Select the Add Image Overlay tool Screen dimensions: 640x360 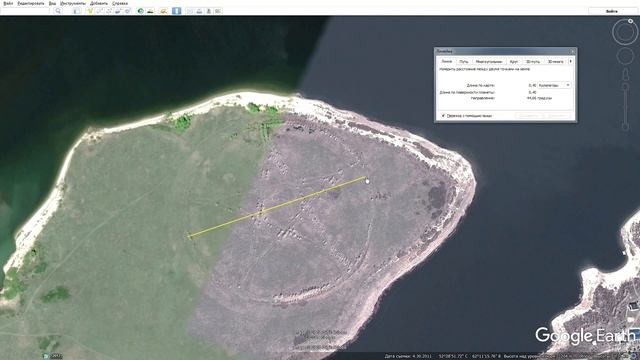[118, 11]
